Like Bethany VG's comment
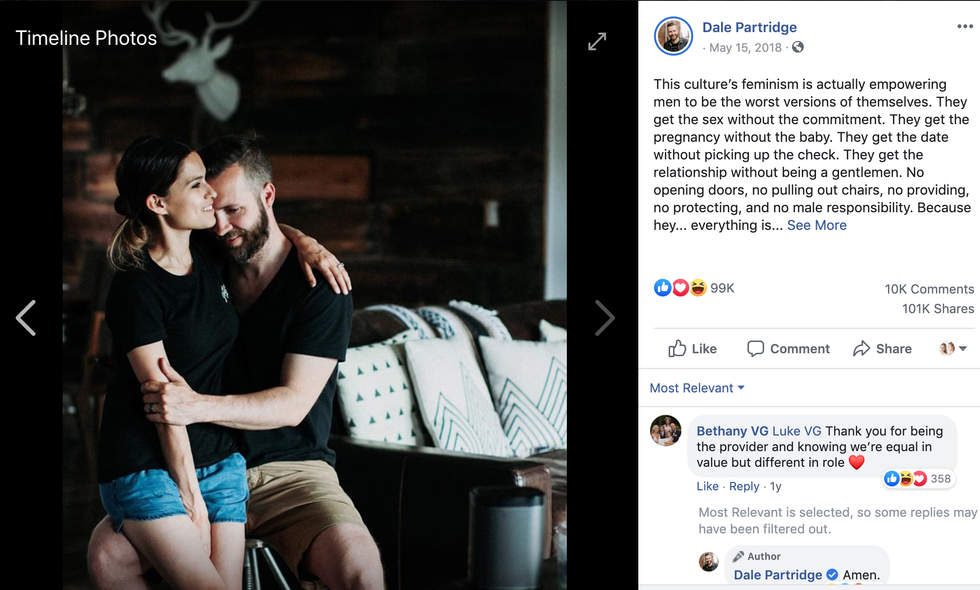The image size is (980, 590). (707, 486)
